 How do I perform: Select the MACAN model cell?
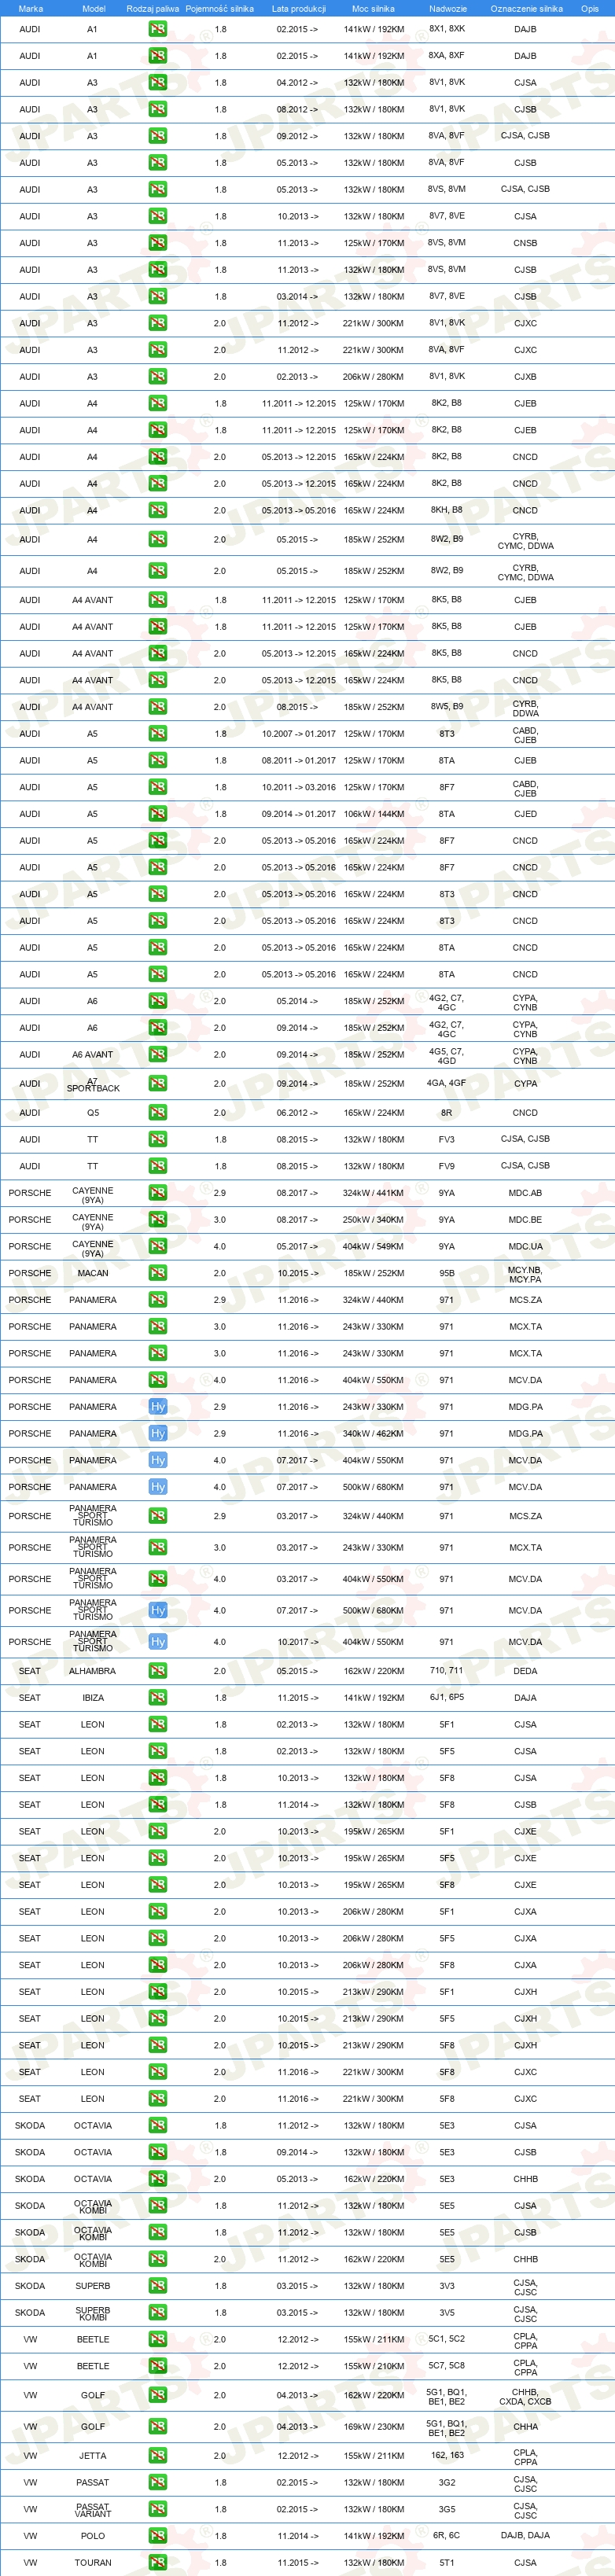coord(93,1273)
